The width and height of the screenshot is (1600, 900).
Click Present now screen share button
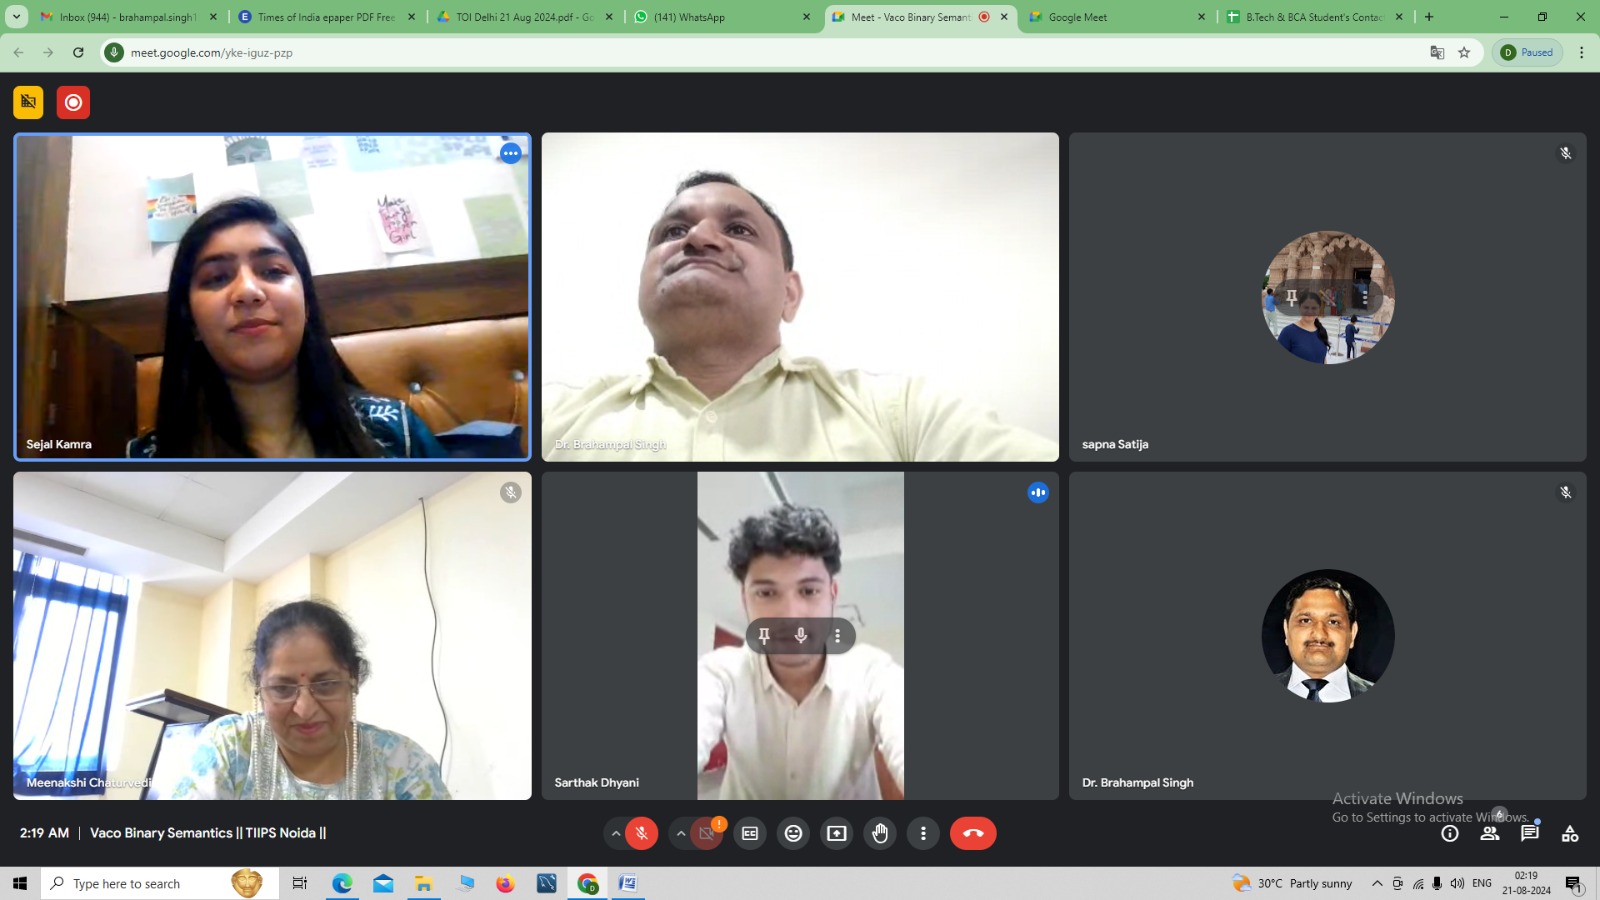click(837, 833)
